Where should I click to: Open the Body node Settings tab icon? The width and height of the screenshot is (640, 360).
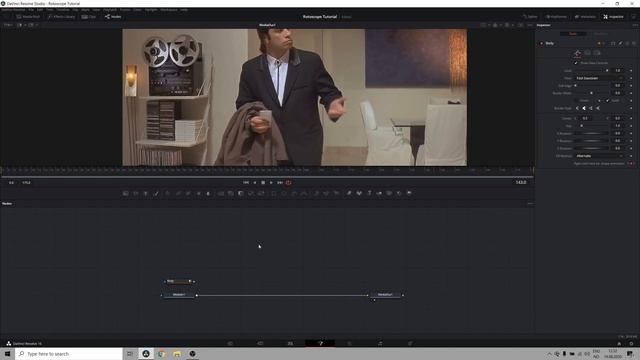[597, 53]
